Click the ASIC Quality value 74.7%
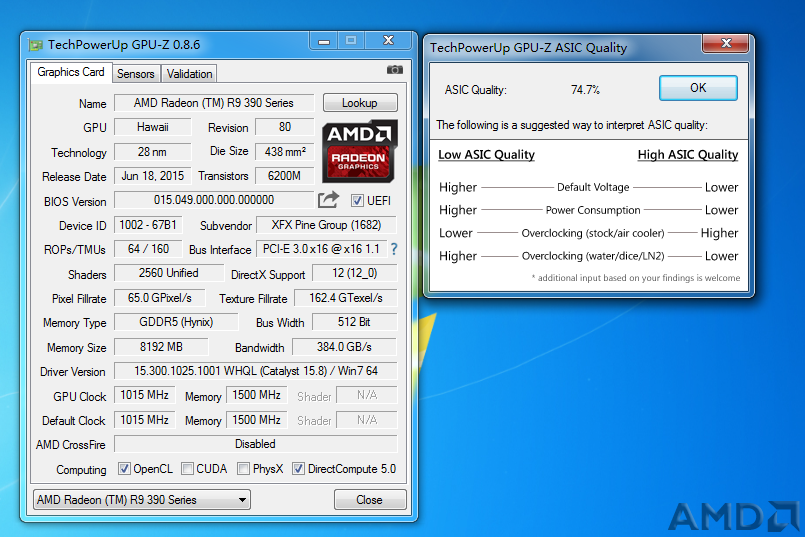Viewport: 805px width, 537px height. click(585, 90)
